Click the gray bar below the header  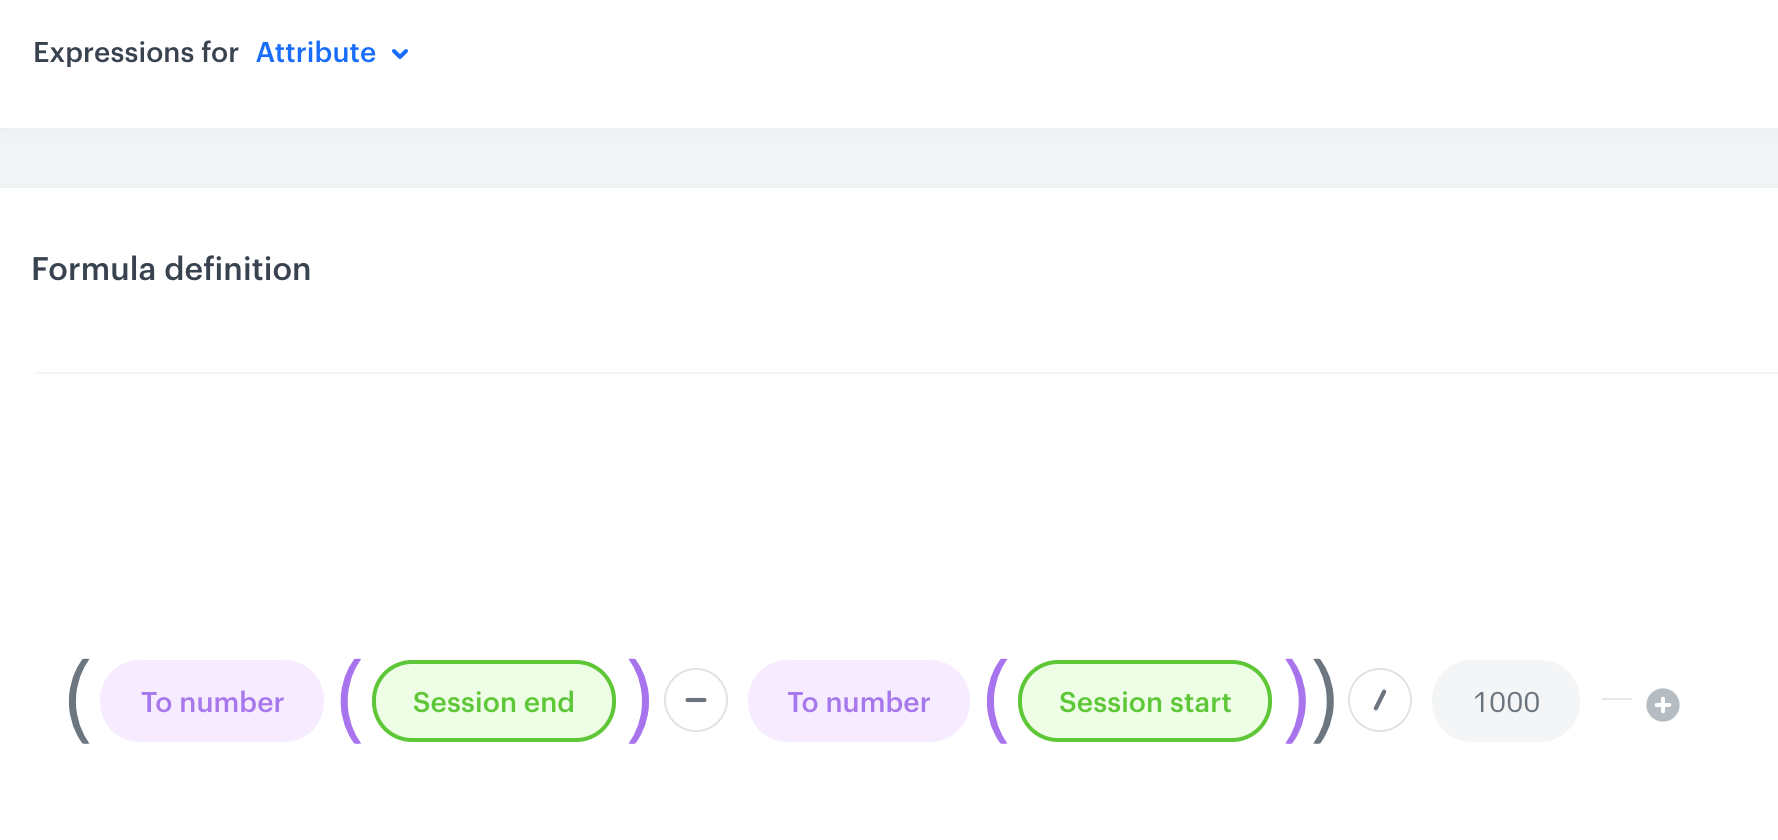click(x=888, y=158)
